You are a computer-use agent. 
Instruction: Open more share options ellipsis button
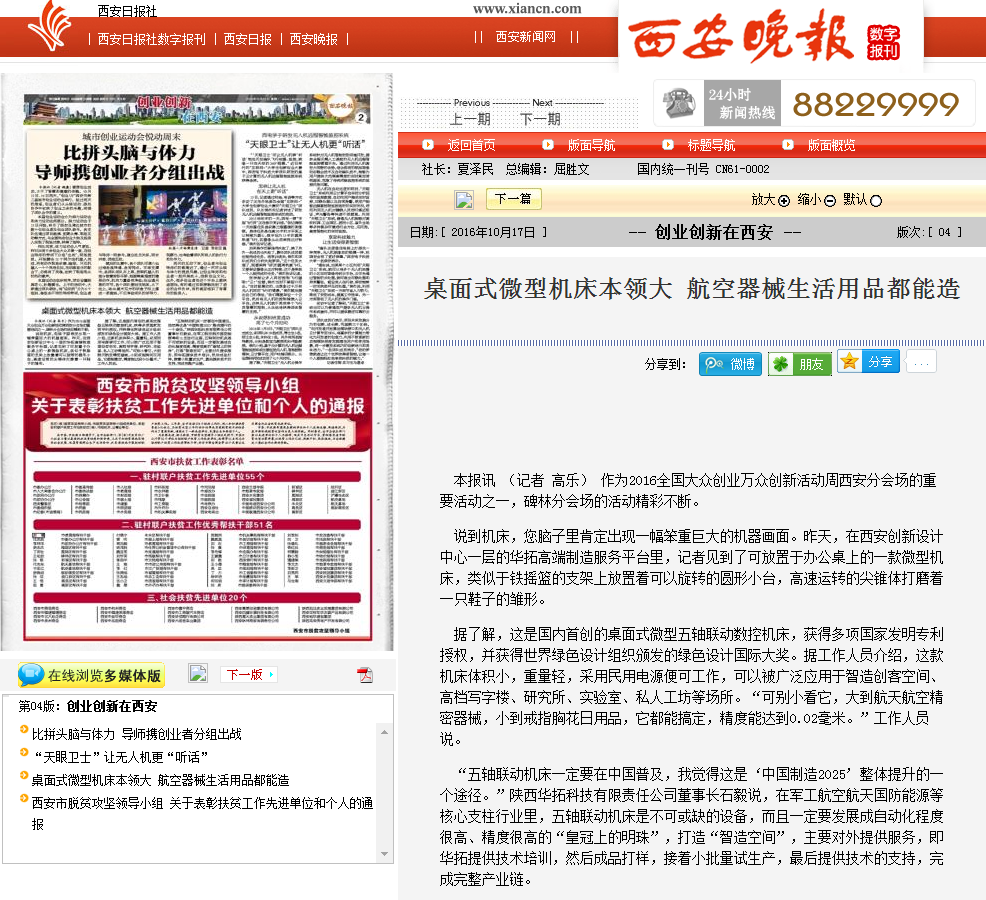click(x=921, y=362)
